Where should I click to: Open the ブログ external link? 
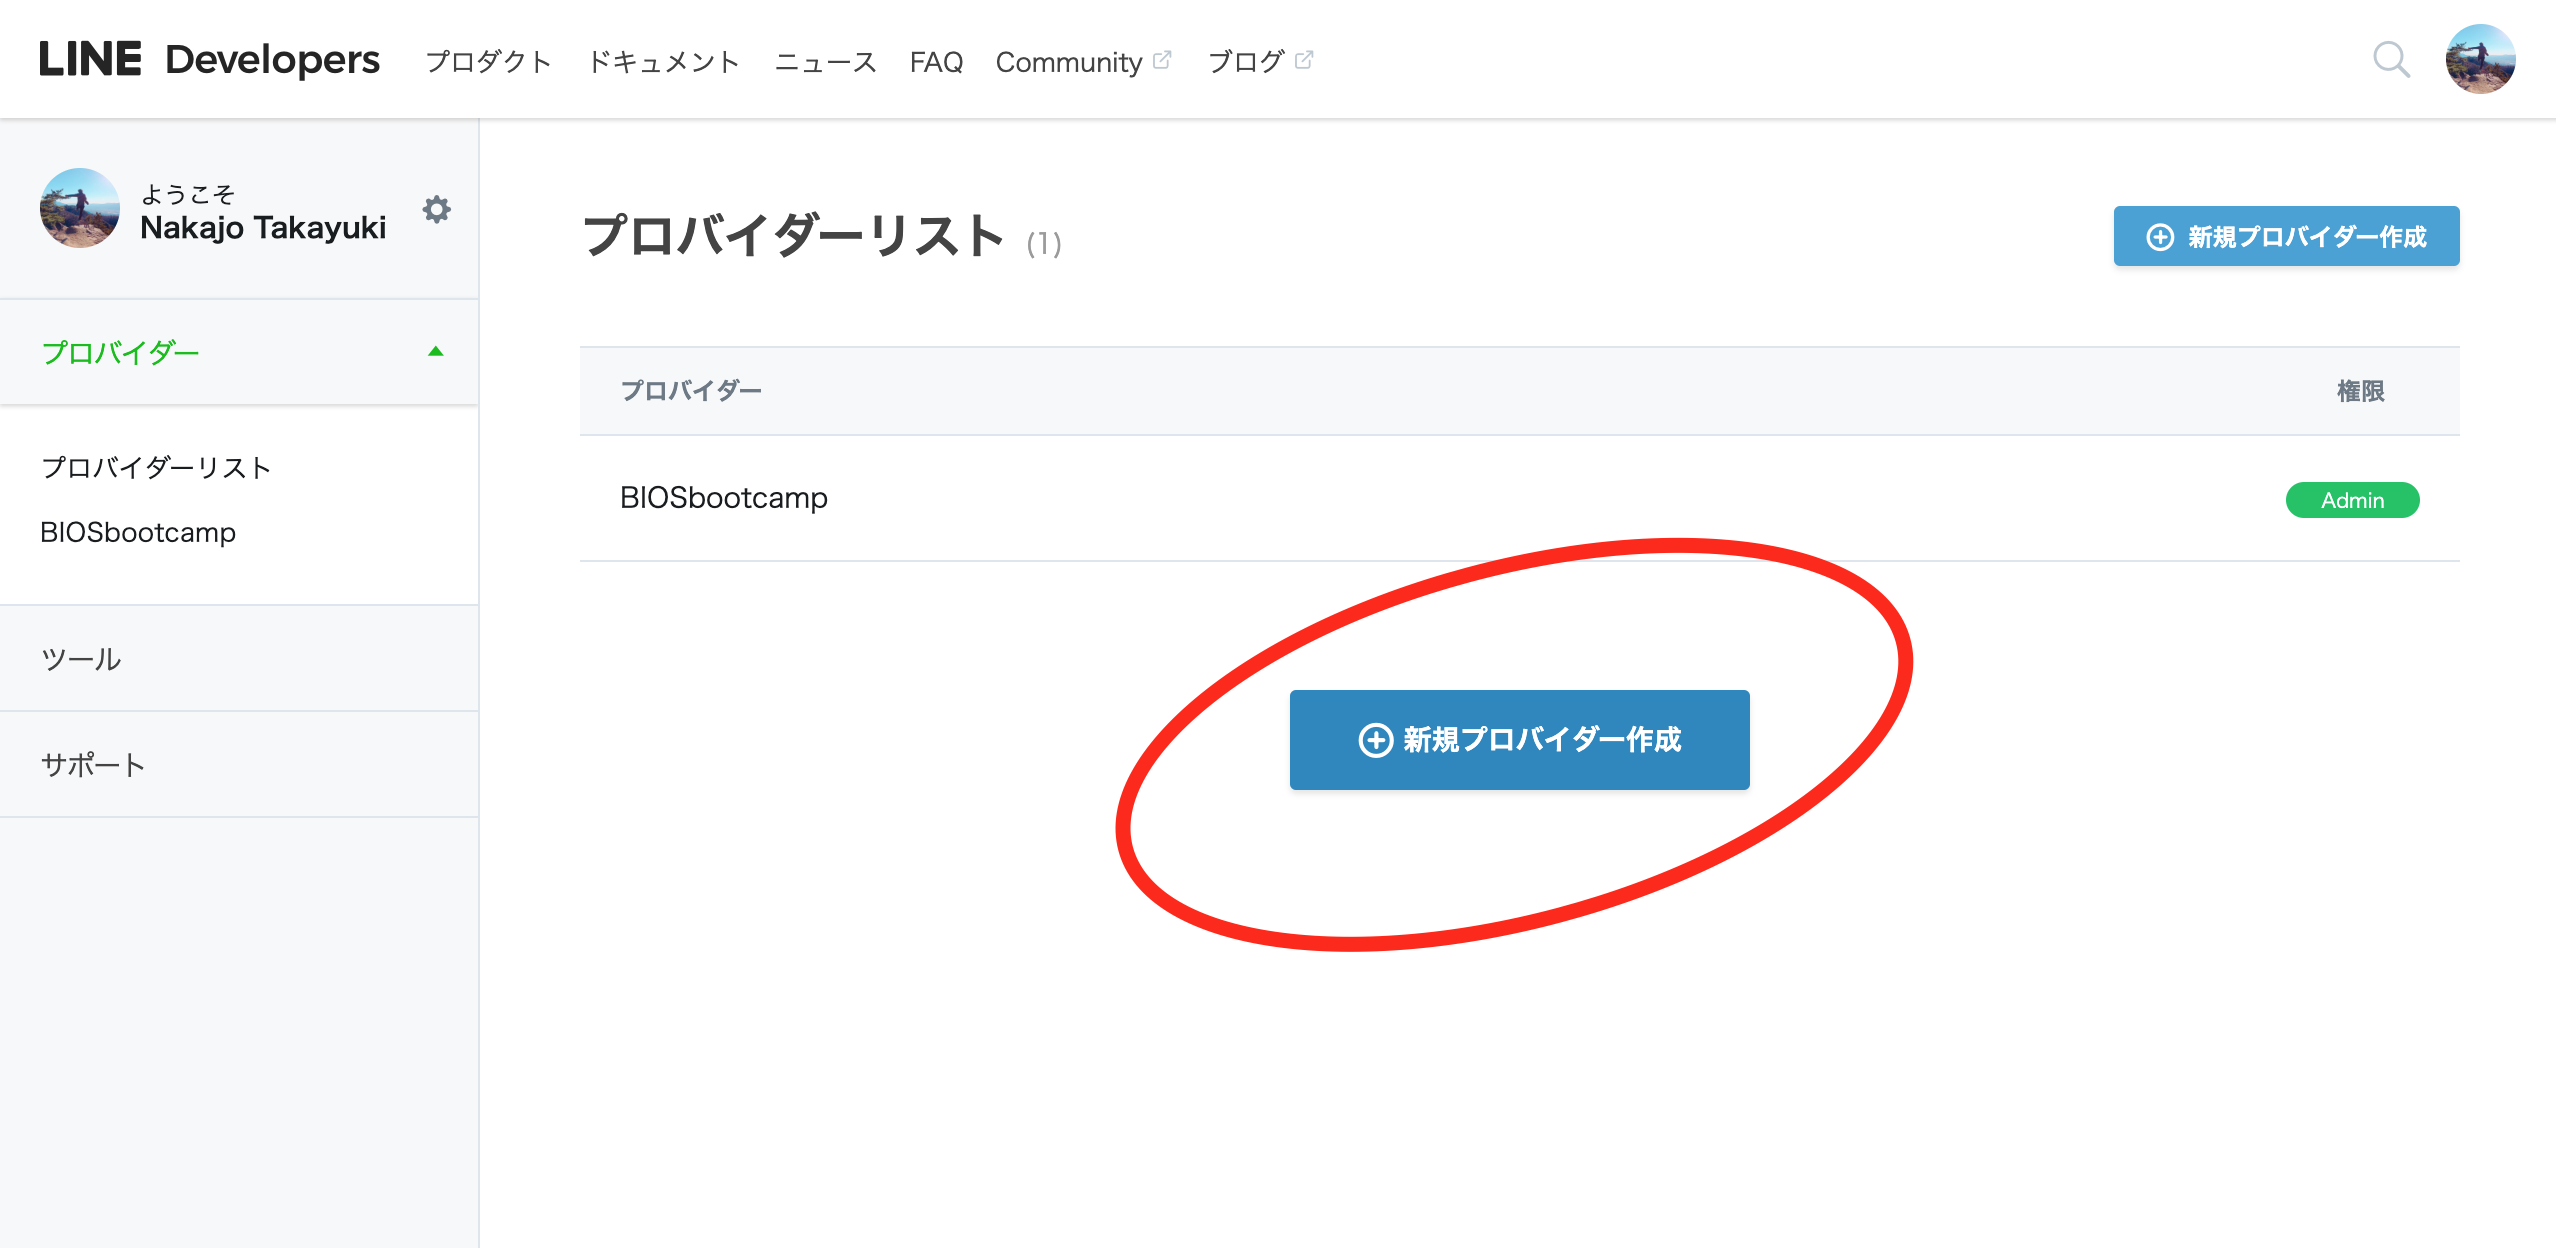tap(1260, 62)
